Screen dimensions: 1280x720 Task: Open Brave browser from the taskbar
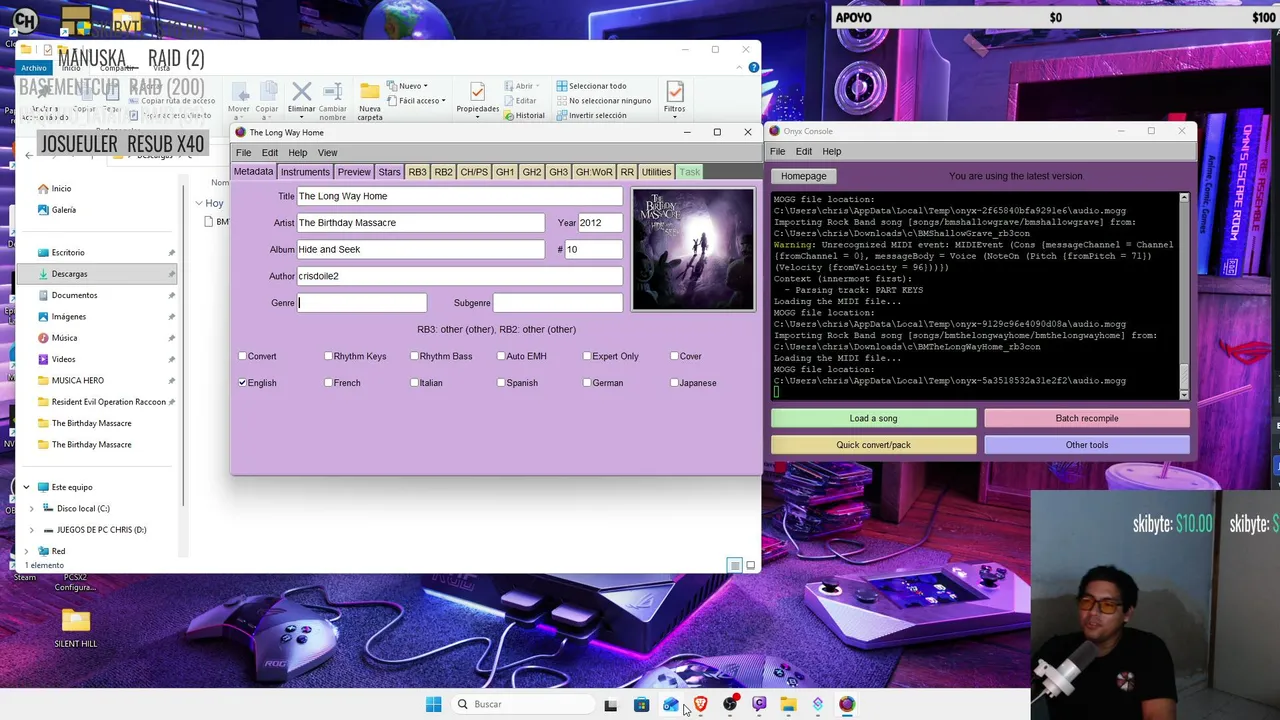pos(700,704)
